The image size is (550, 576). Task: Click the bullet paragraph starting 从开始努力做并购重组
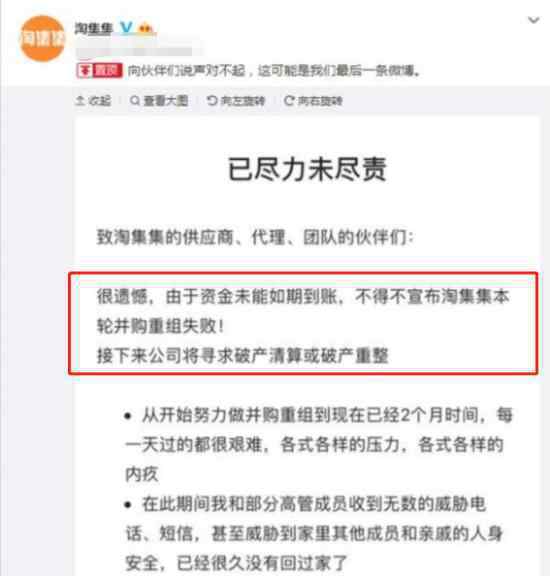pyautogui.click(x=318, y=444)
